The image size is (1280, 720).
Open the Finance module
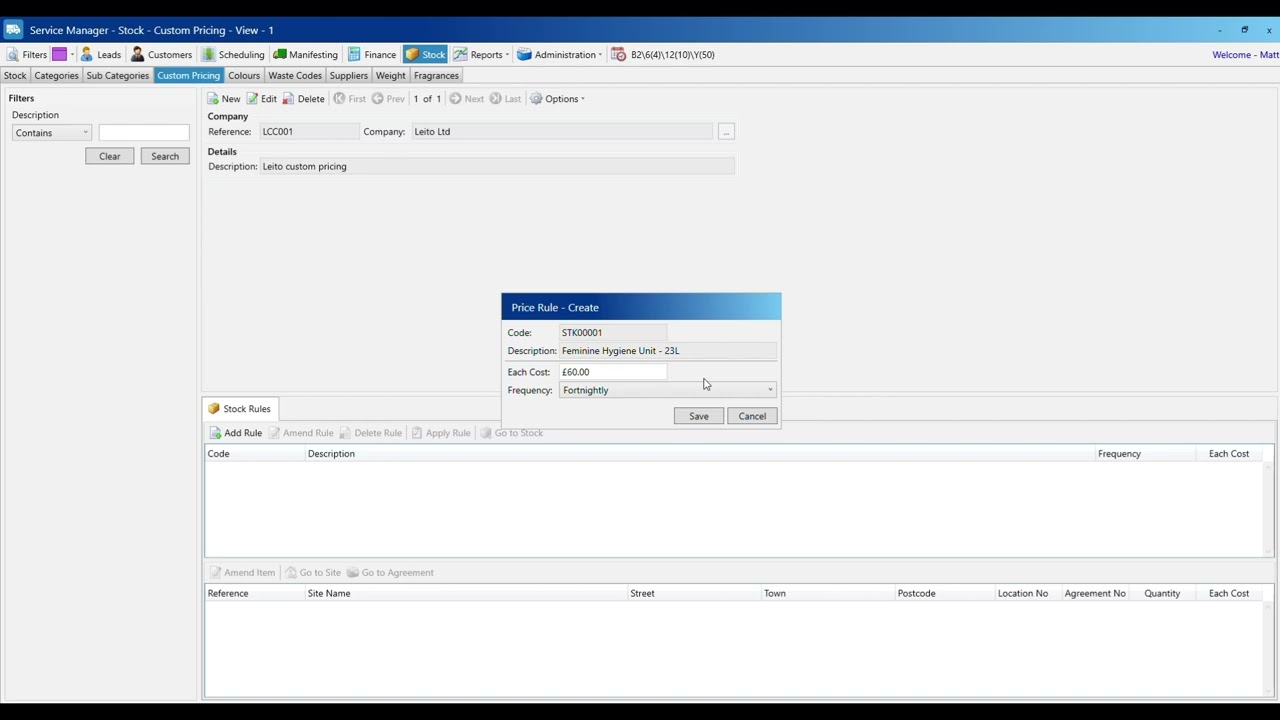pyautogui.click(x=372, y=54)
